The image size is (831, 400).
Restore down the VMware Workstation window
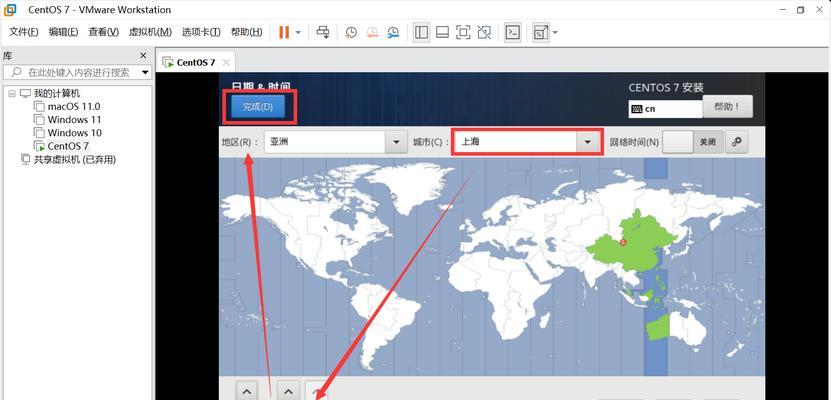click(x=801, y=10)
